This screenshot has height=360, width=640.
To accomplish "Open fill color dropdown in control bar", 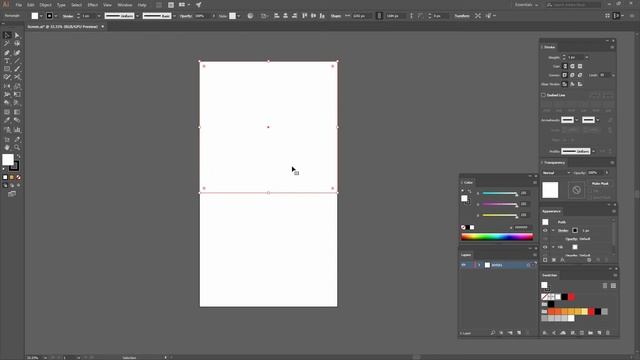I will click(41, 16).
